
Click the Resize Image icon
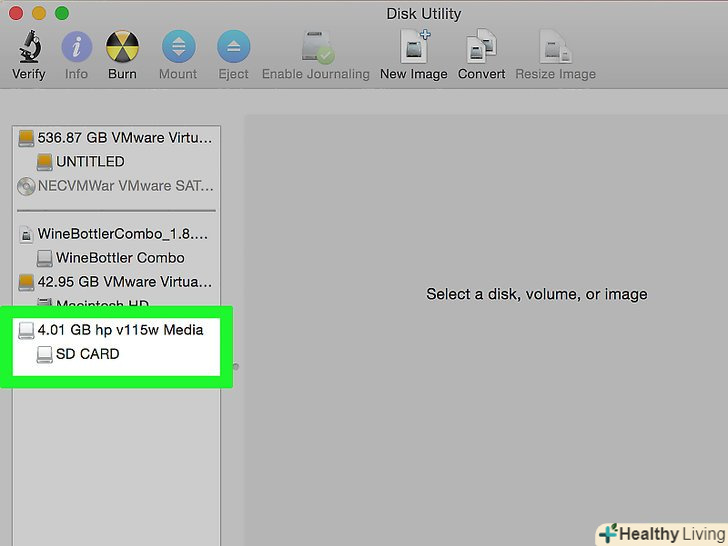pos(555,46)
